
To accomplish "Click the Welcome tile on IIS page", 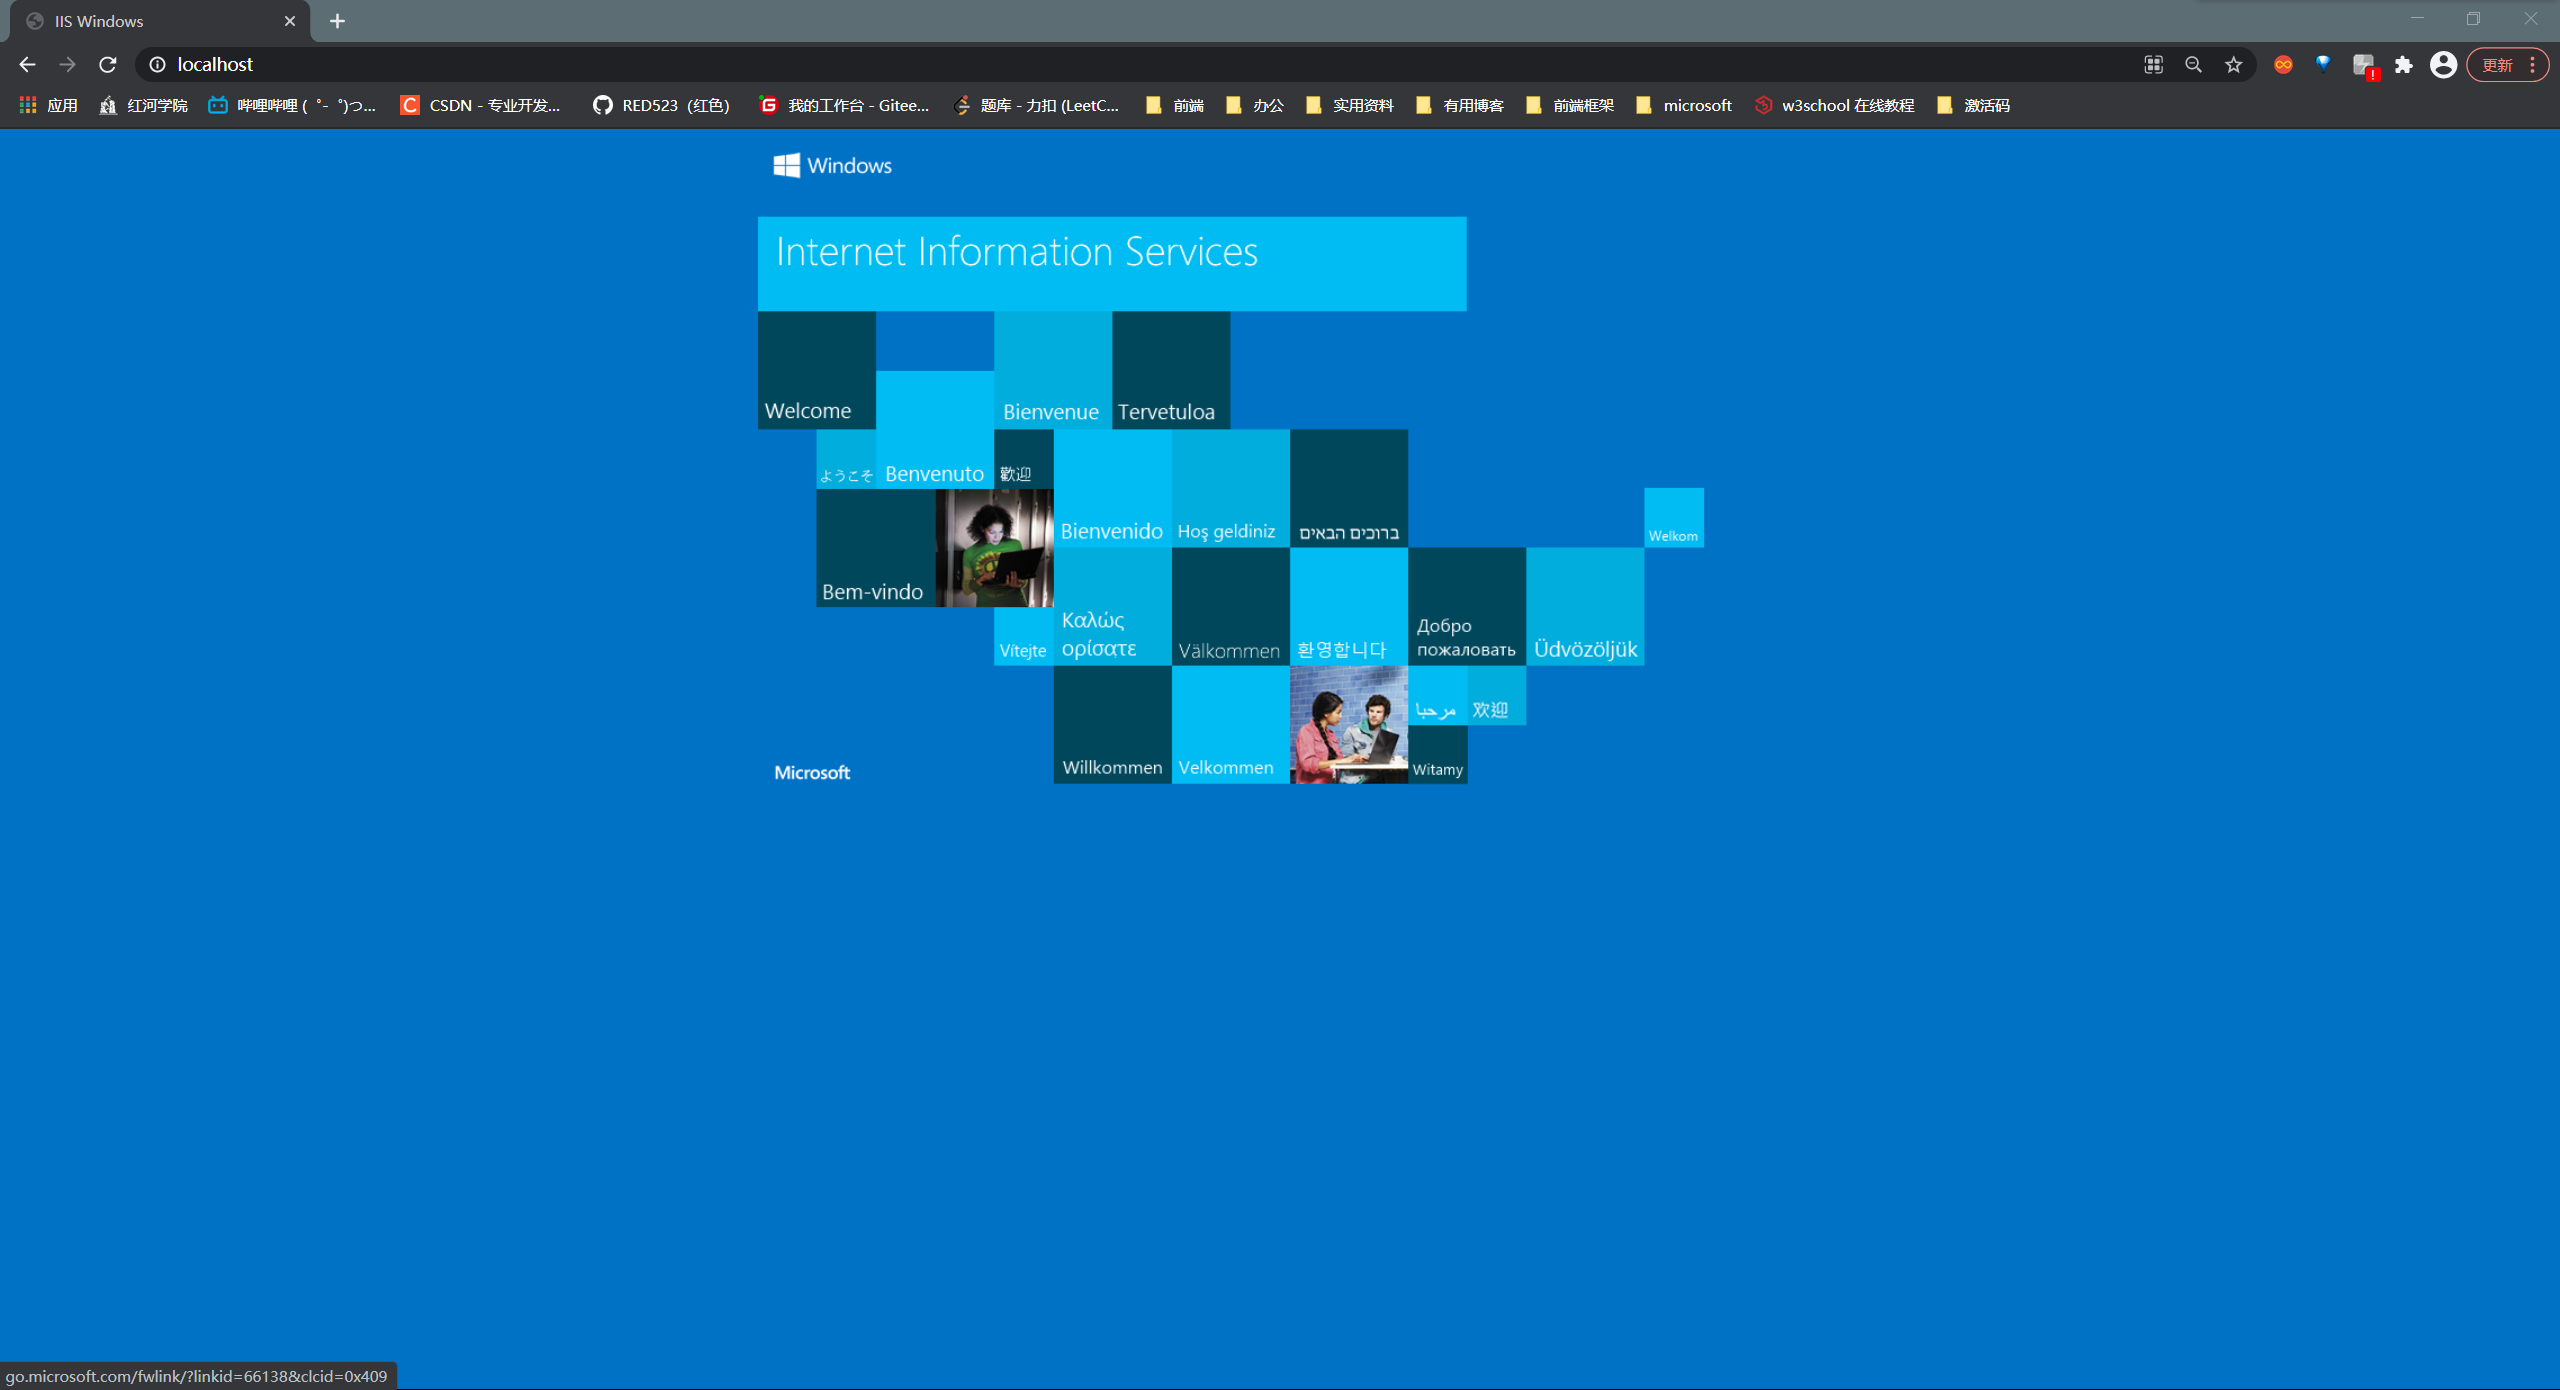I will [816, 370].
